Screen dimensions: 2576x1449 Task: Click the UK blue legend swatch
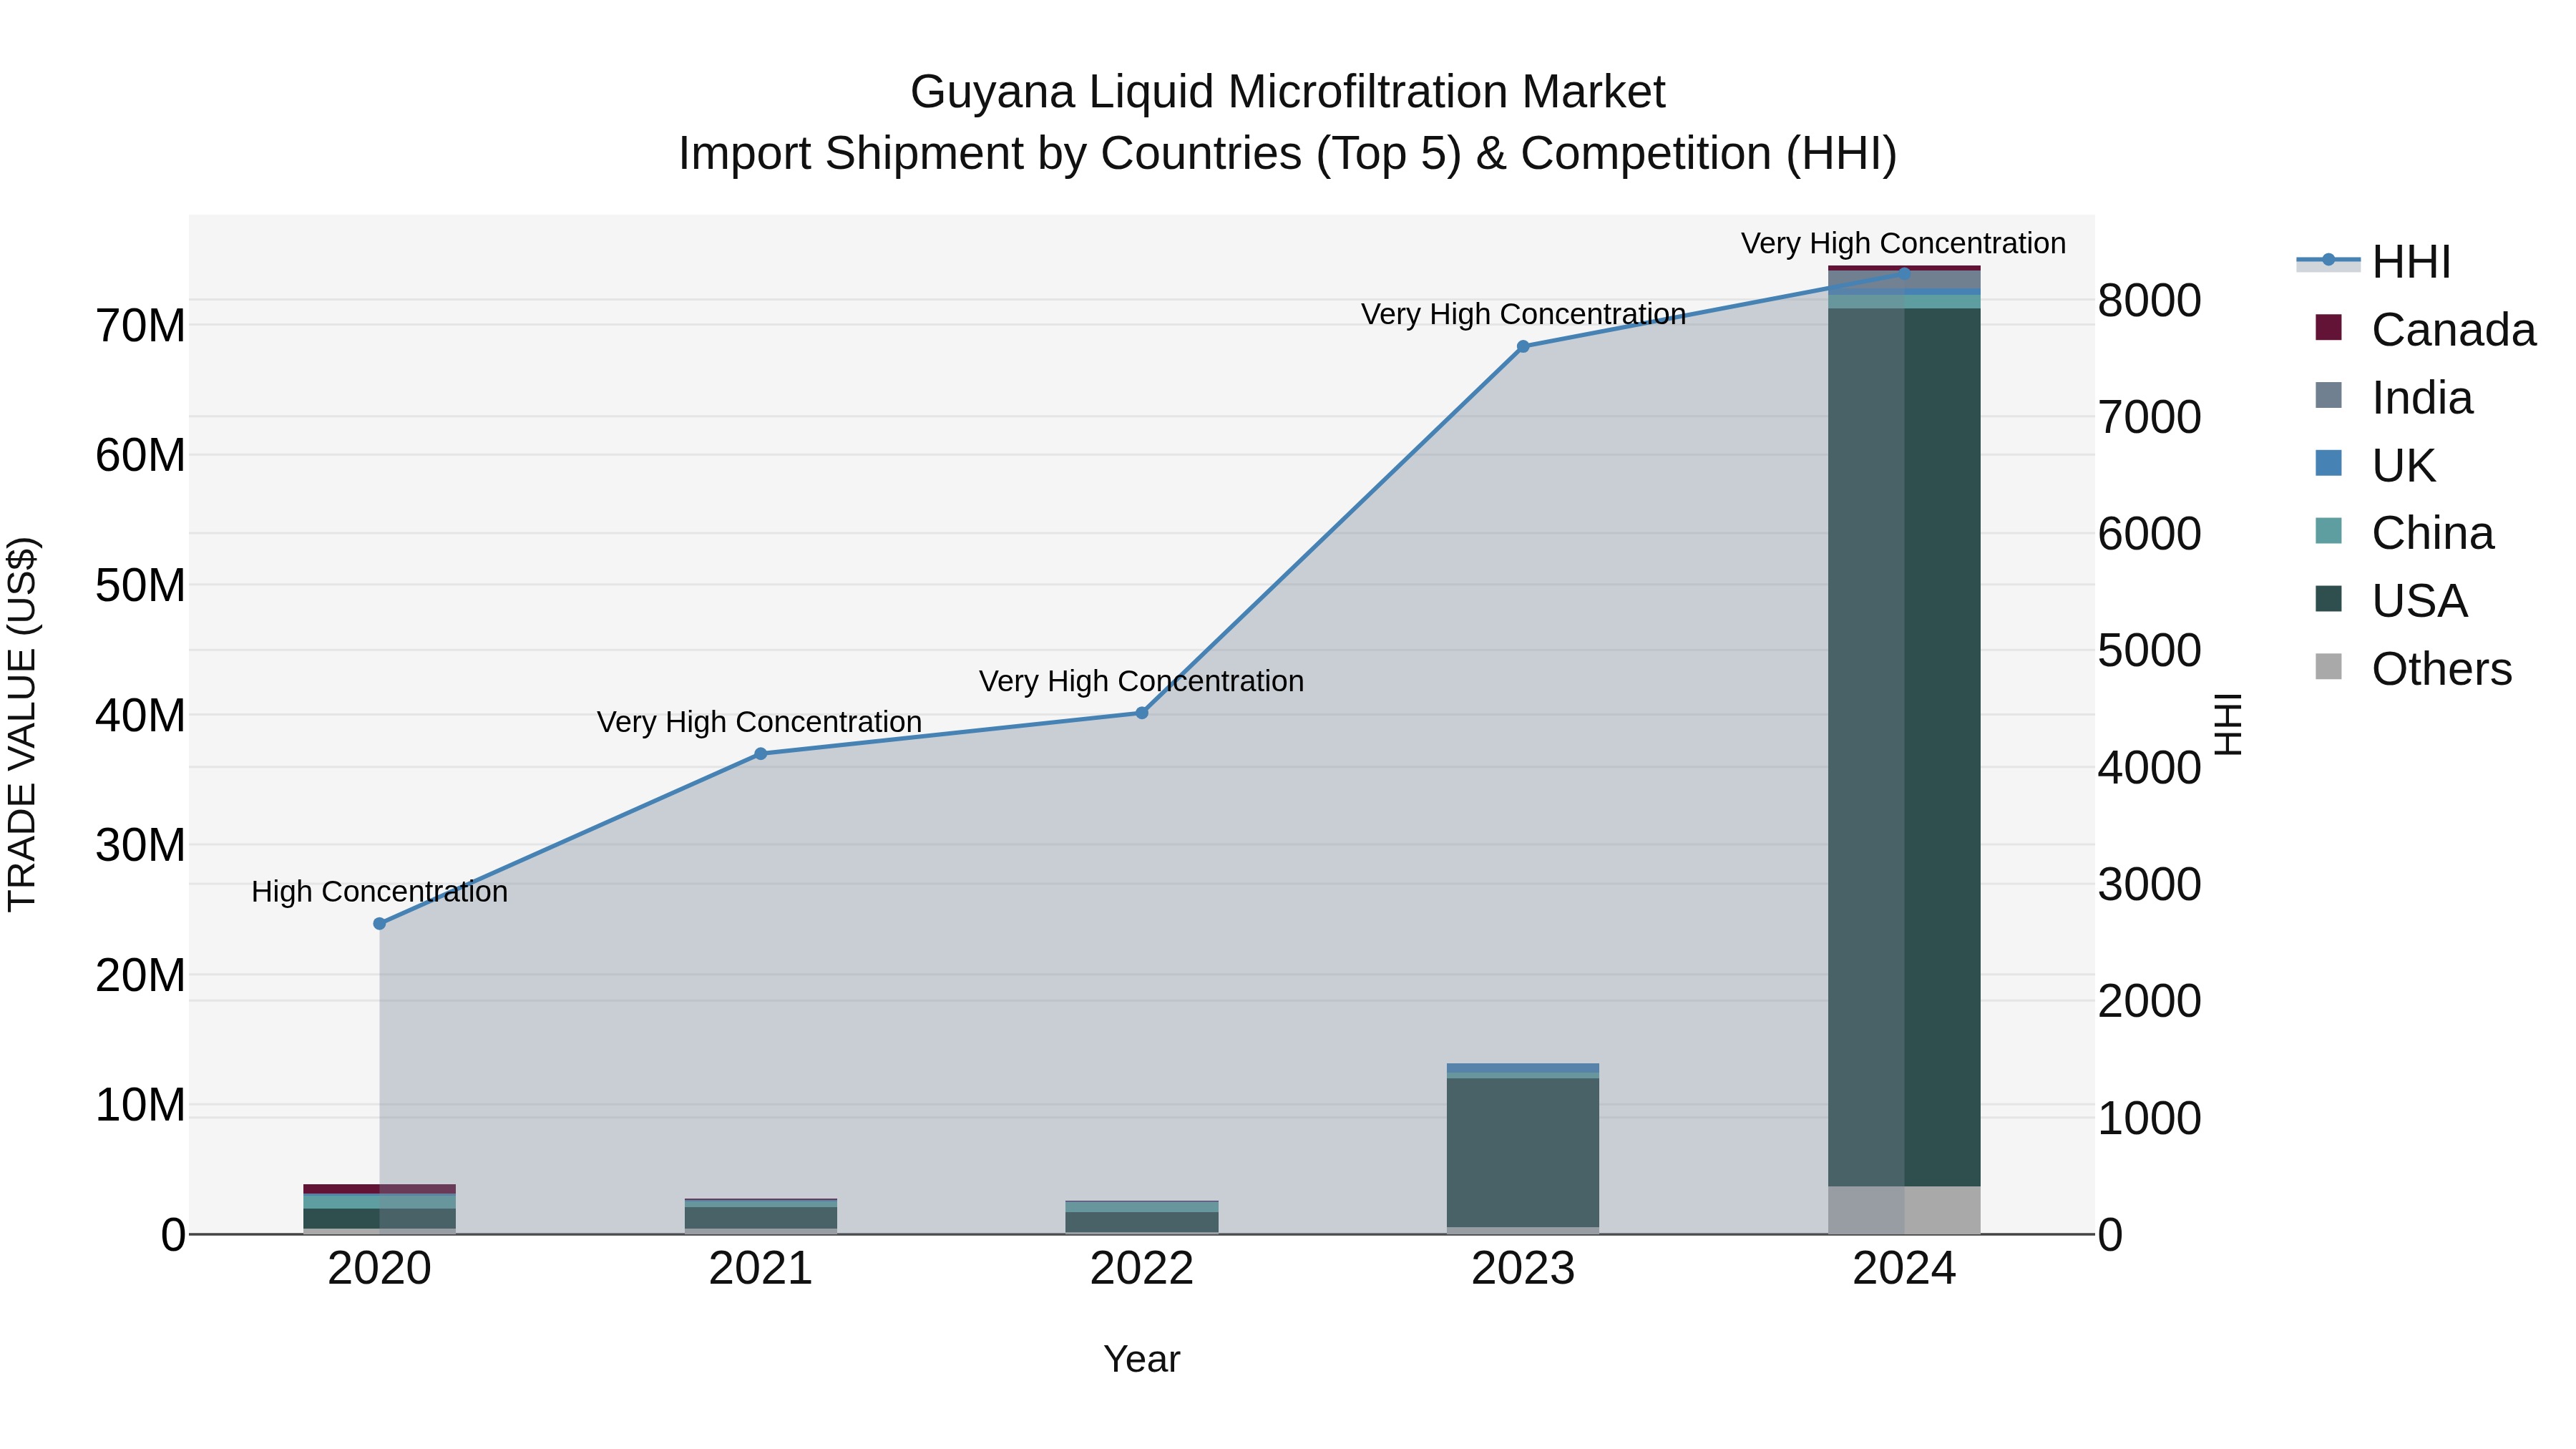[x=2328, y=463]
